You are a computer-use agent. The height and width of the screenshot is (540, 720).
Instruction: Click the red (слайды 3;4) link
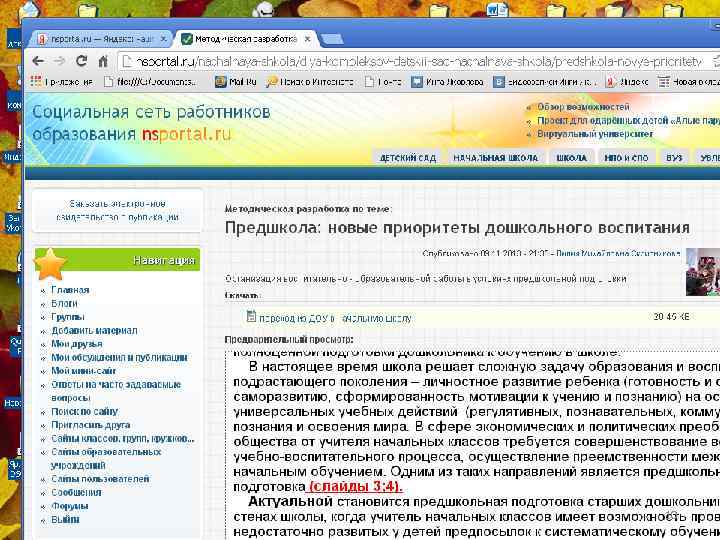tap(354, 486)
